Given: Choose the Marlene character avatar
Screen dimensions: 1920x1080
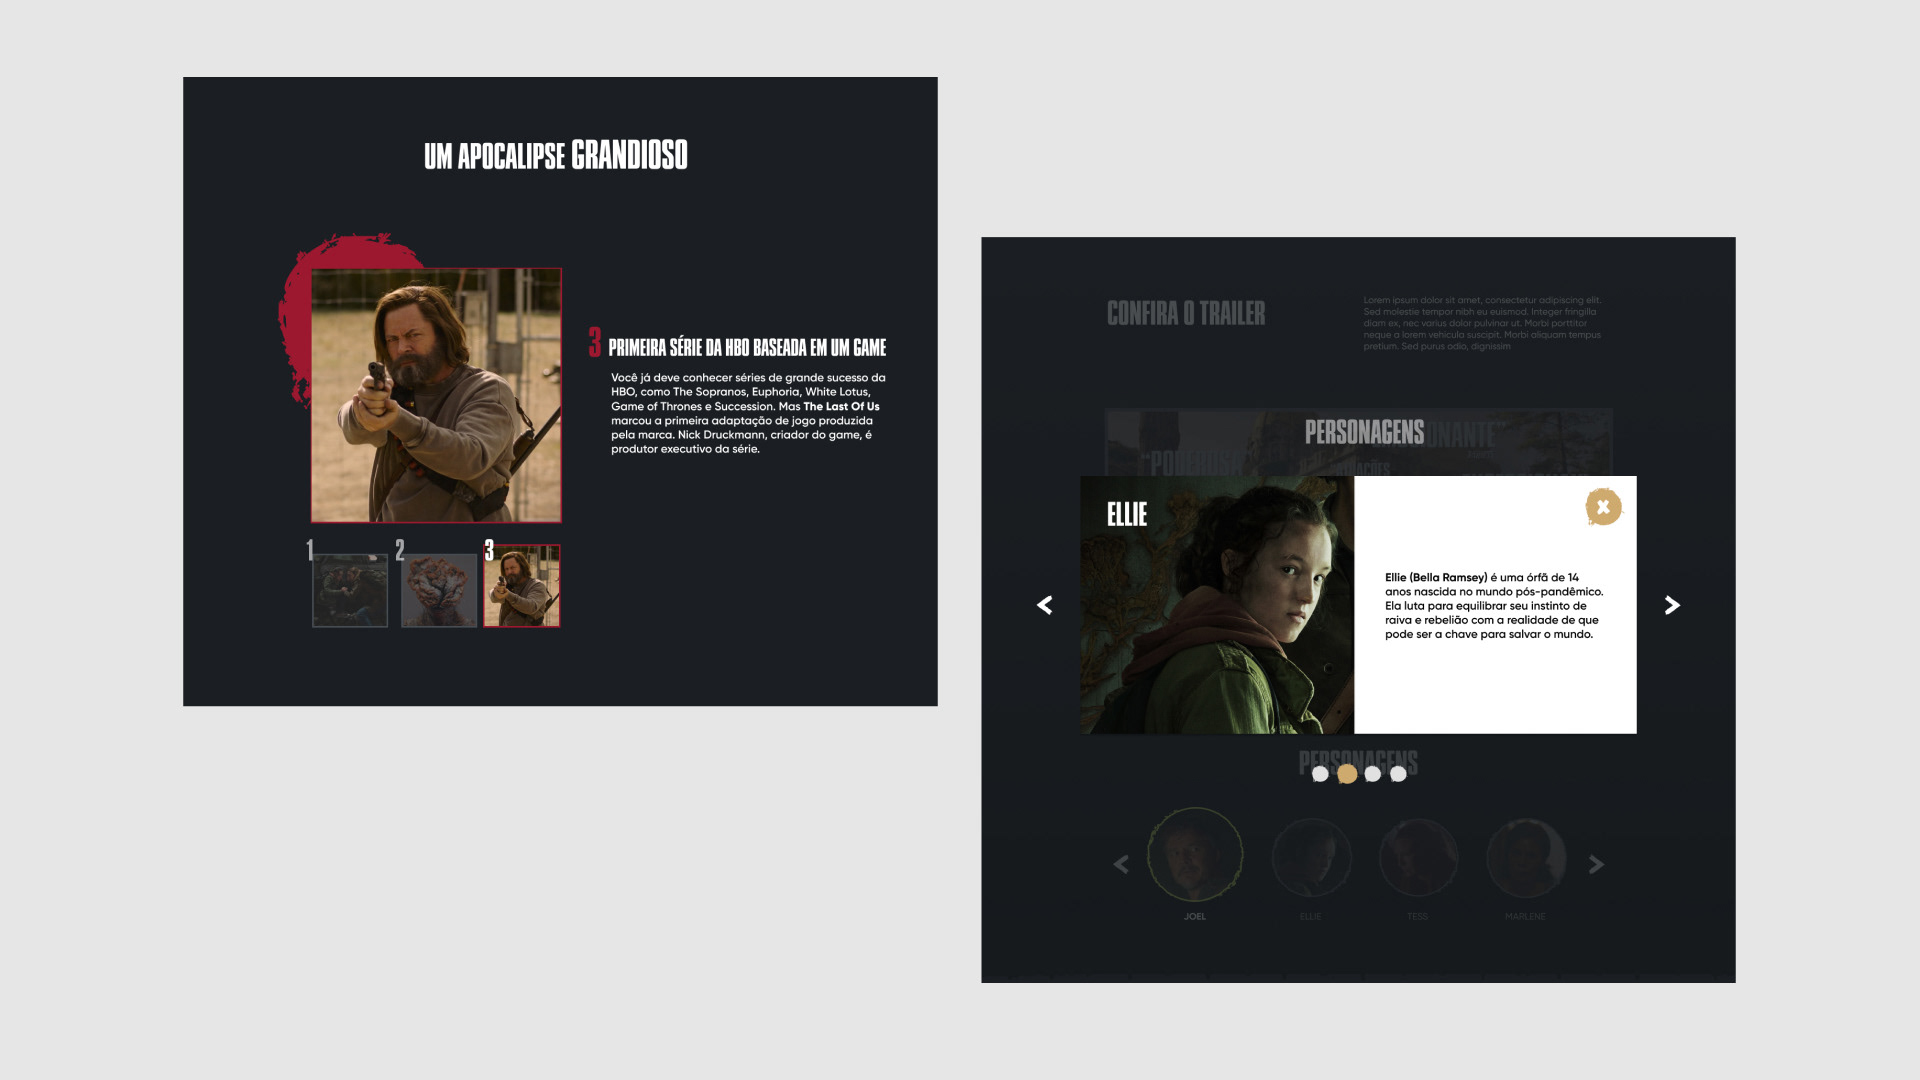Looking at the screenshot, I should tap(1525, 858).
